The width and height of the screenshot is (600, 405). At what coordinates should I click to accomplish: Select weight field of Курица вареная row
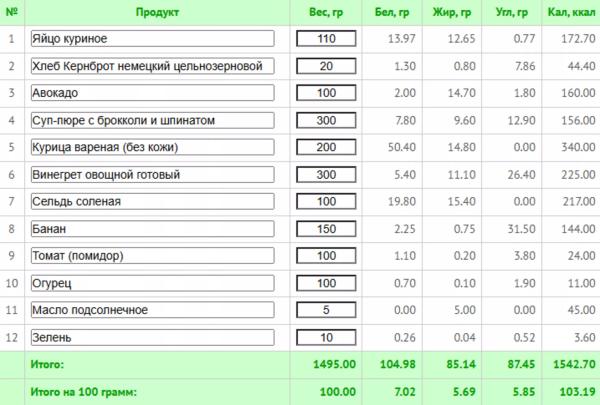(x=326, y=147)
